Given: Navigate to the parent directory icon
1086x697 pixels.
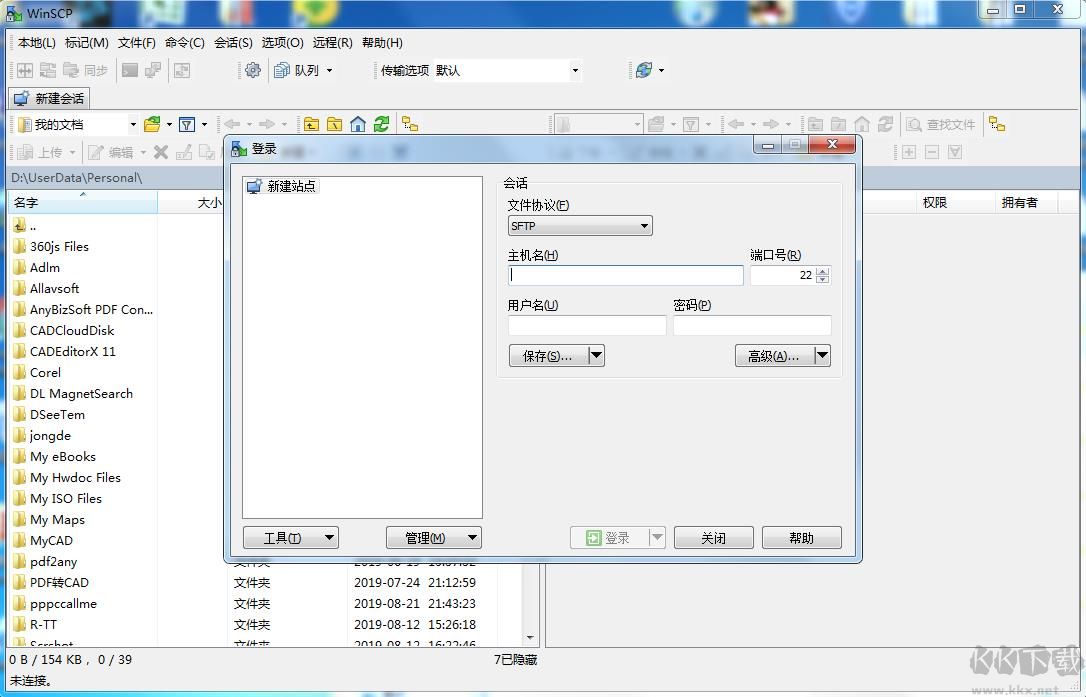Looking at the screenshot, I should [313, 123].
